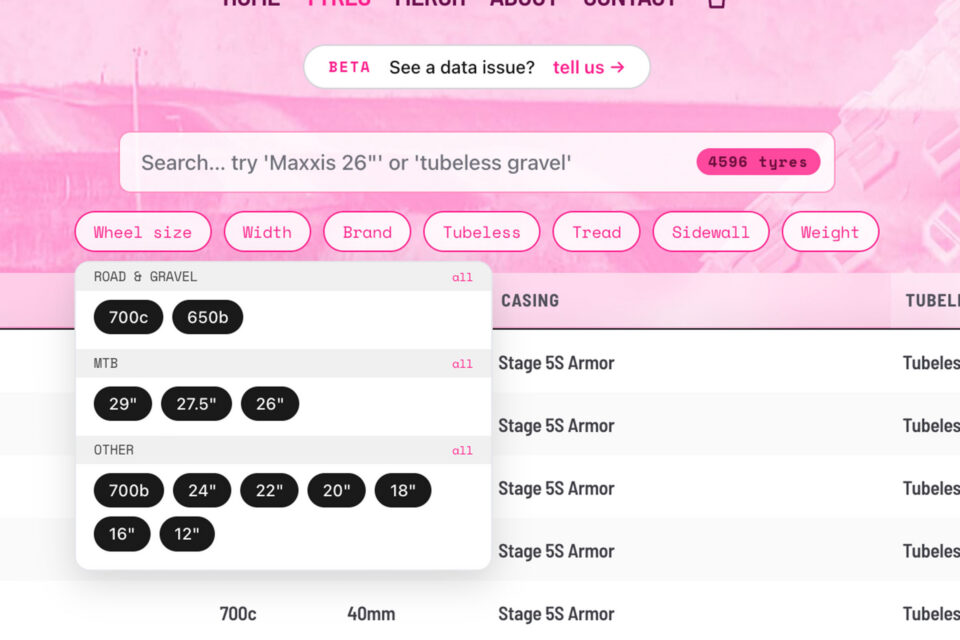Click the 'tell us' data issue link
This screenshot has height=640, width=960.
pyautogui.click(x=588, y=67)
